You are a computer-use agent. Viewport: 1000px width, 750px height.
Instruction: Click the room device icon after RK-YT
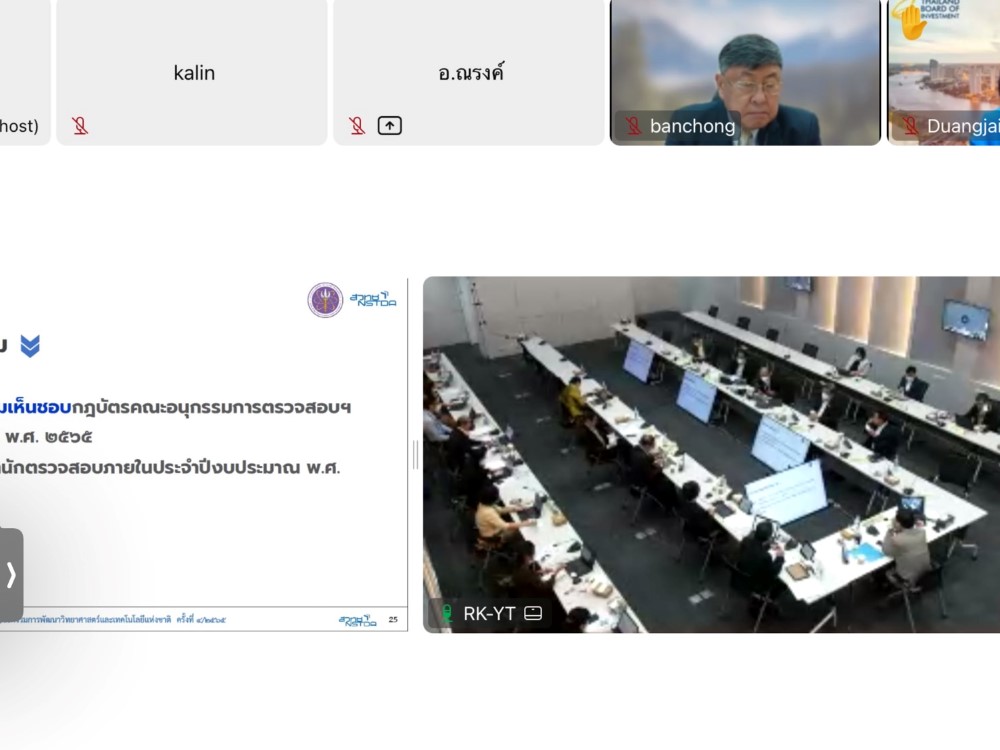(533, 613)
